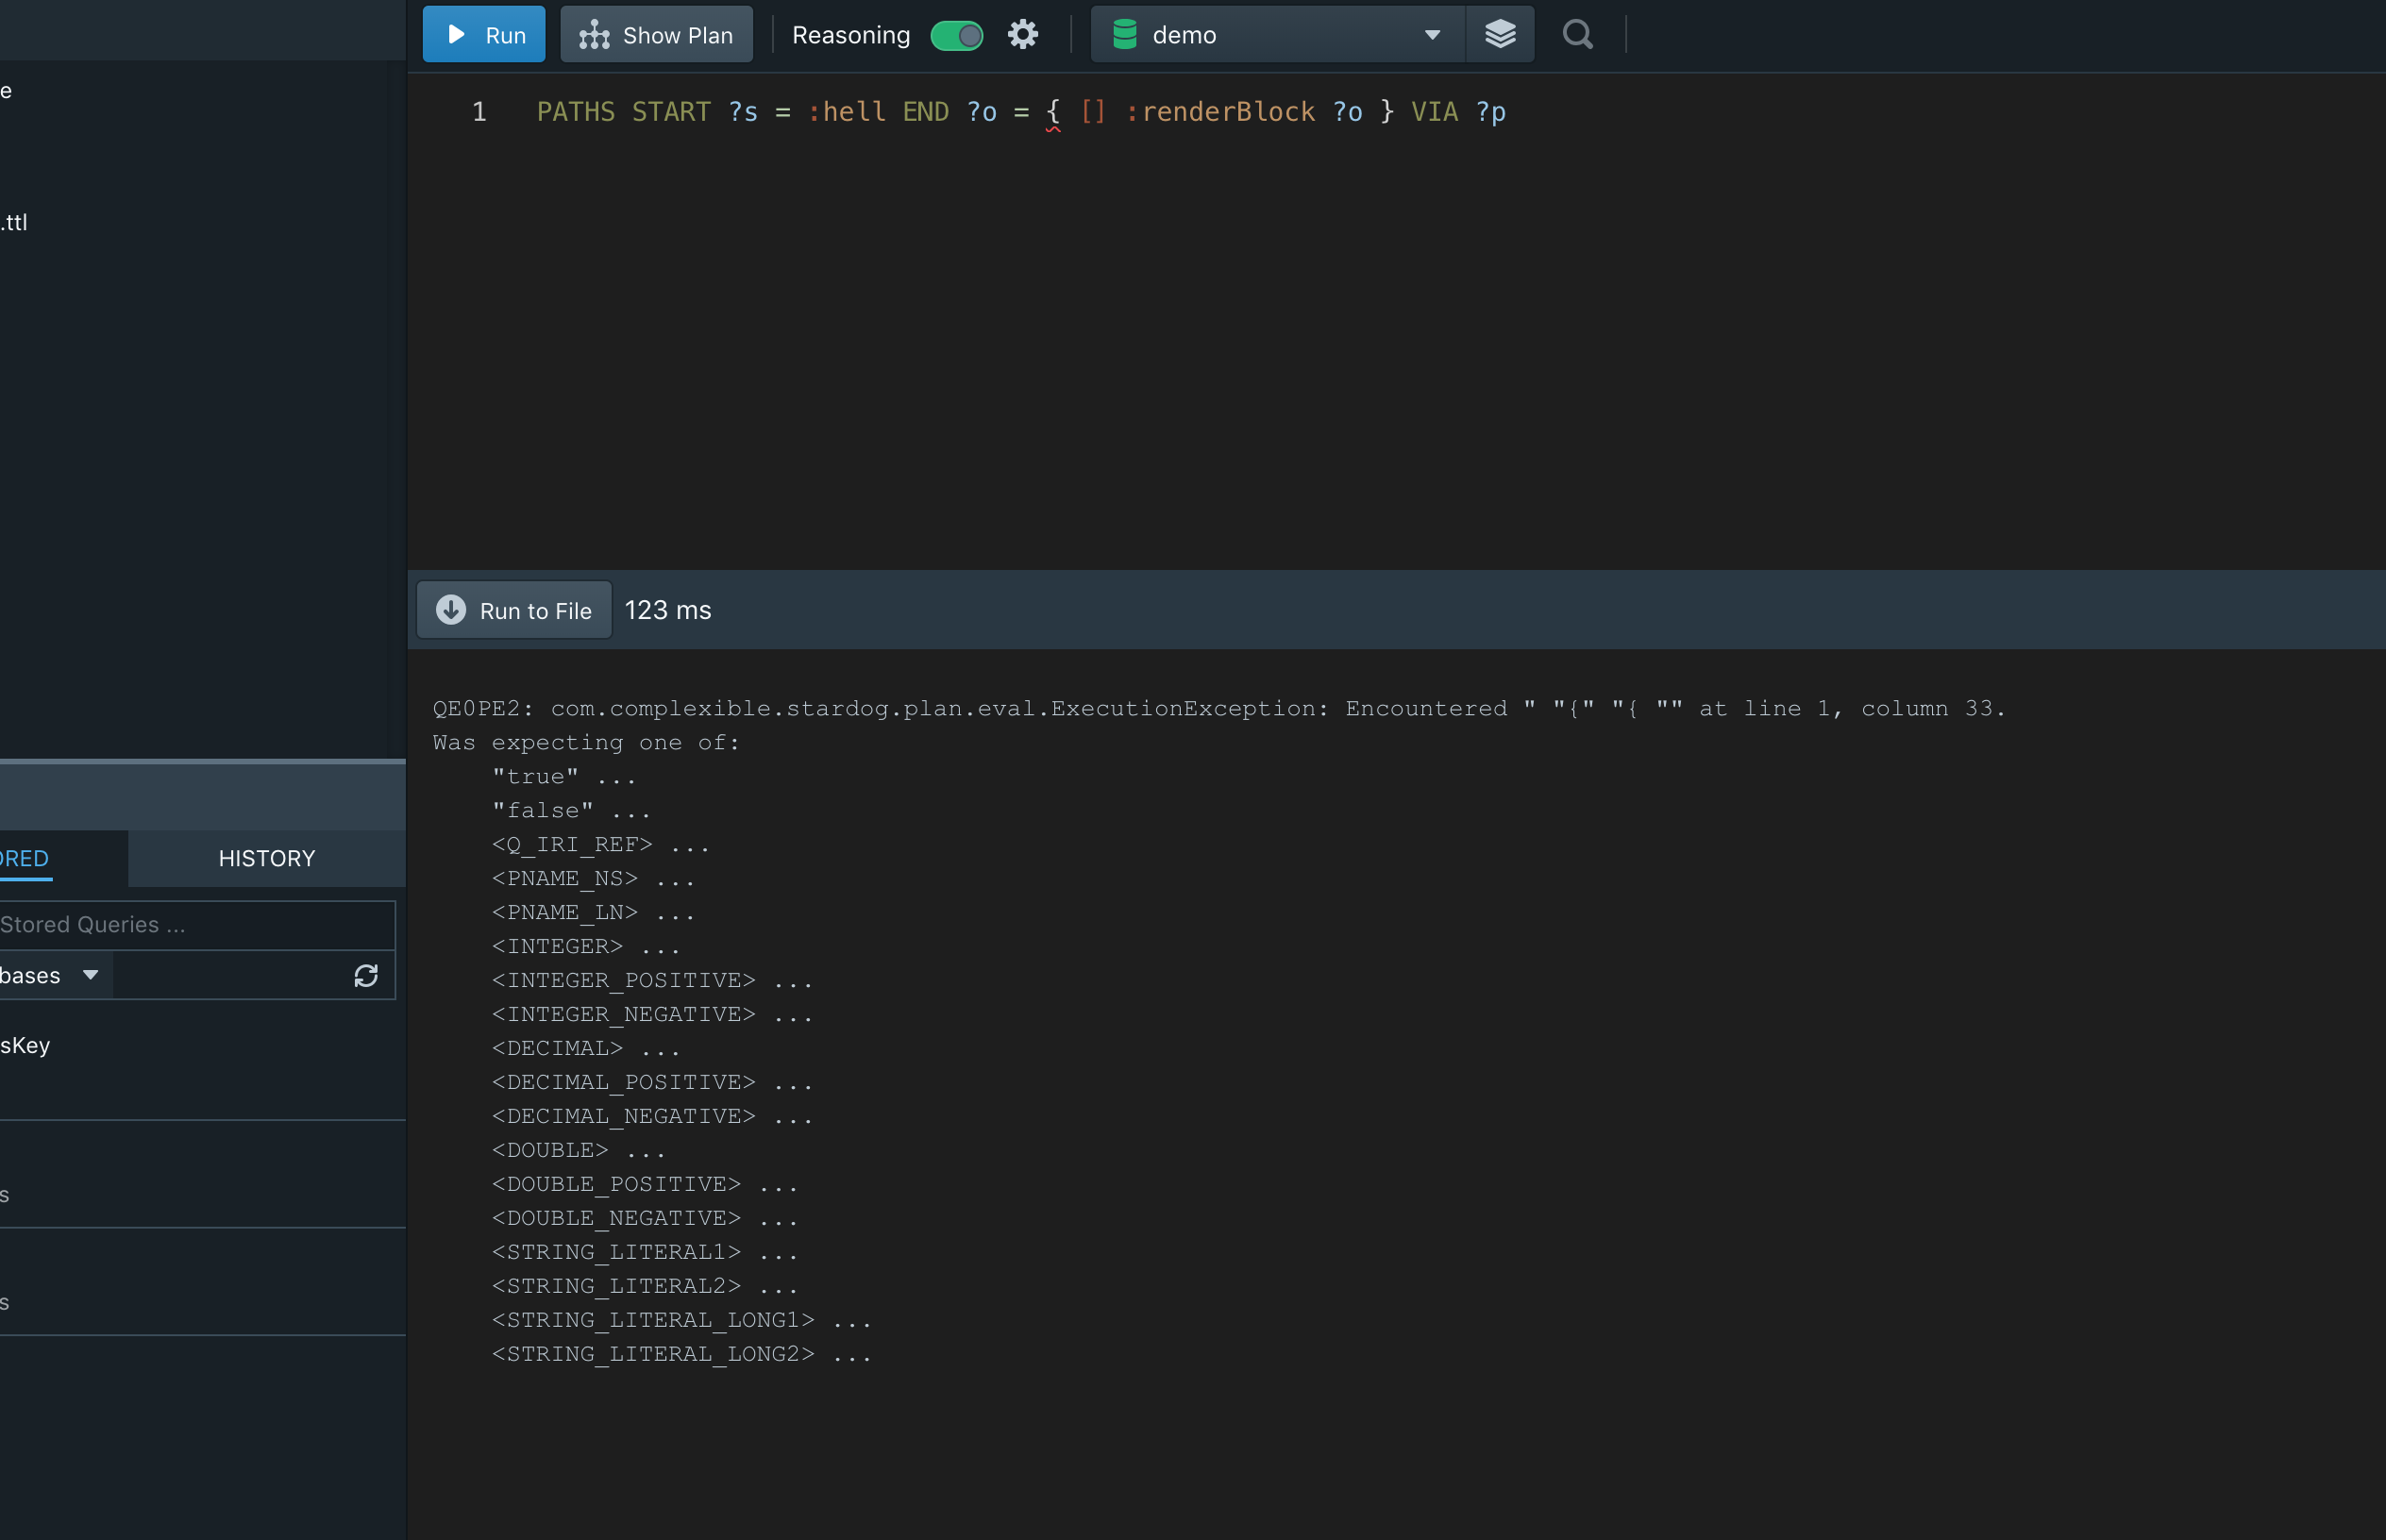
Task: Click the play triangle icon in Run
Action: pyautogui.click(x=456, y=35)
